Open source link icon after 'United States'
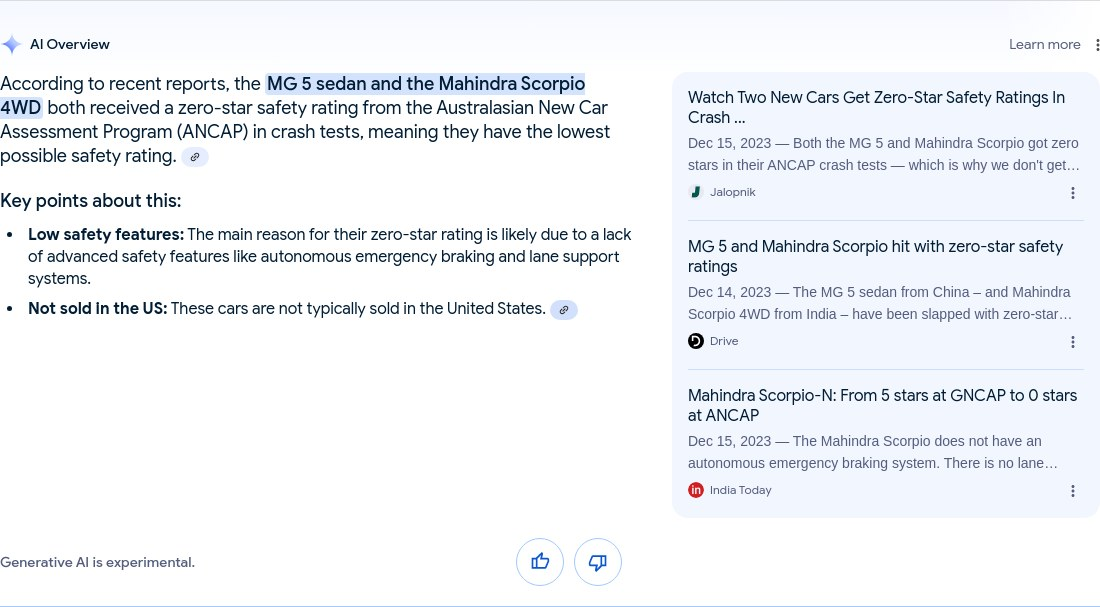This screenshot has height=607, width=1100. (x=563, y=309)
